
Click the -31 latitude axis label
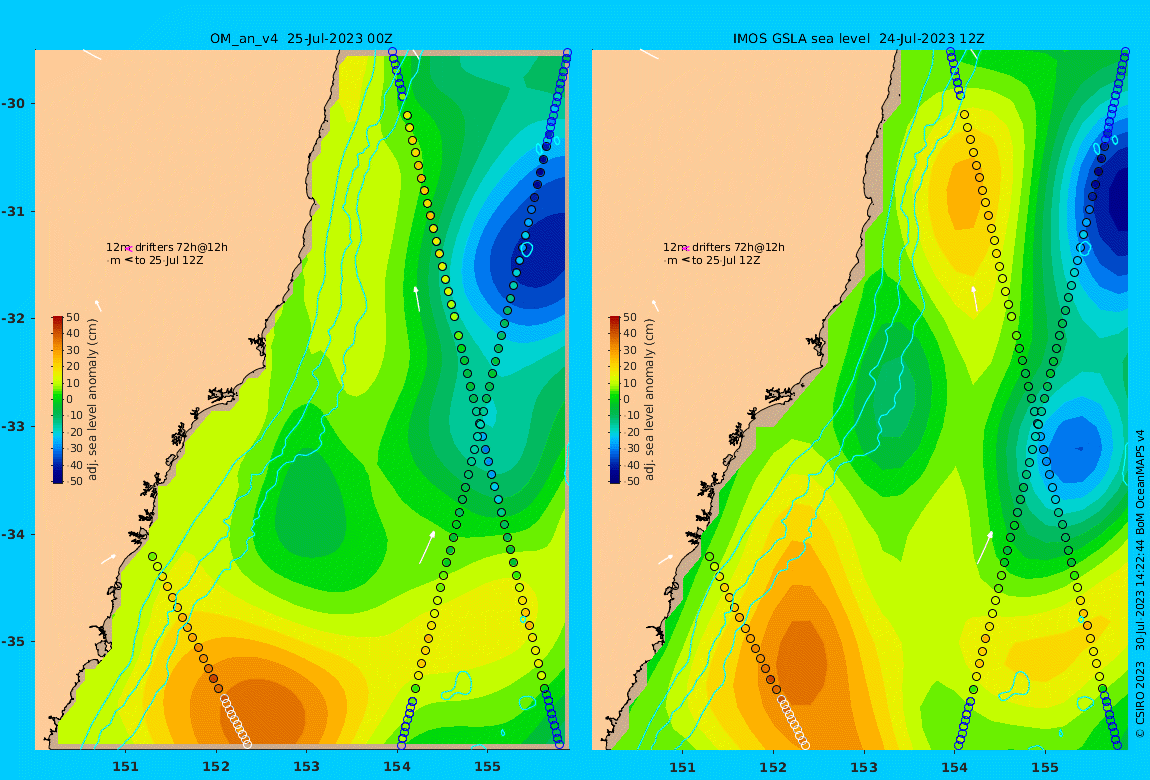(x=12, y=211)
